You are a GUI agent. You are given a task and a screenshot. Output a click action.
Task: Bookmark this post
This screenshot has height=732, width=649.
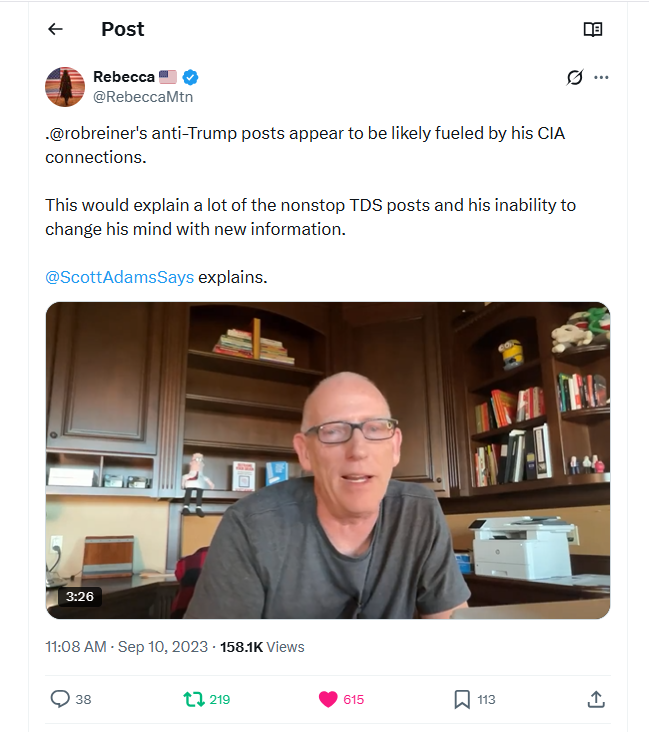pos(462,699)
